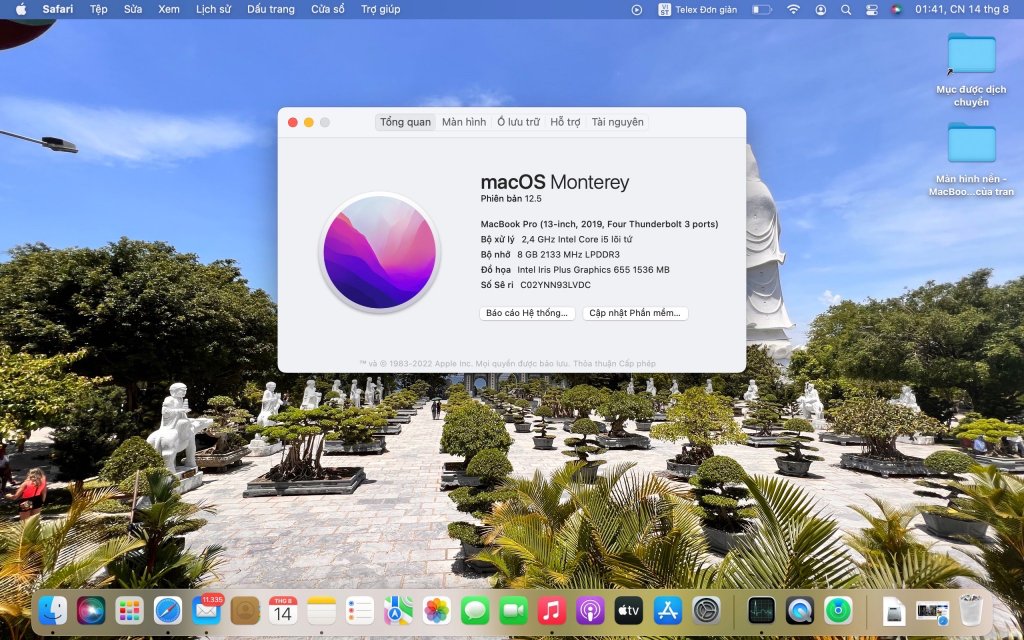The width and height of the screenshot is (1024, 640).
Task: Open the Tệp menu
Action: pos(99,9)
